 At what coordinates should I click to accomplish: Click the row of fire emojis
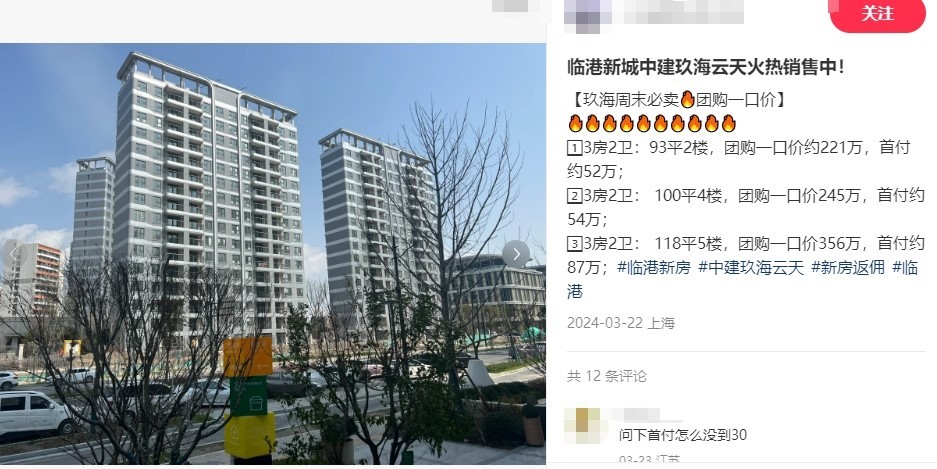652,124
